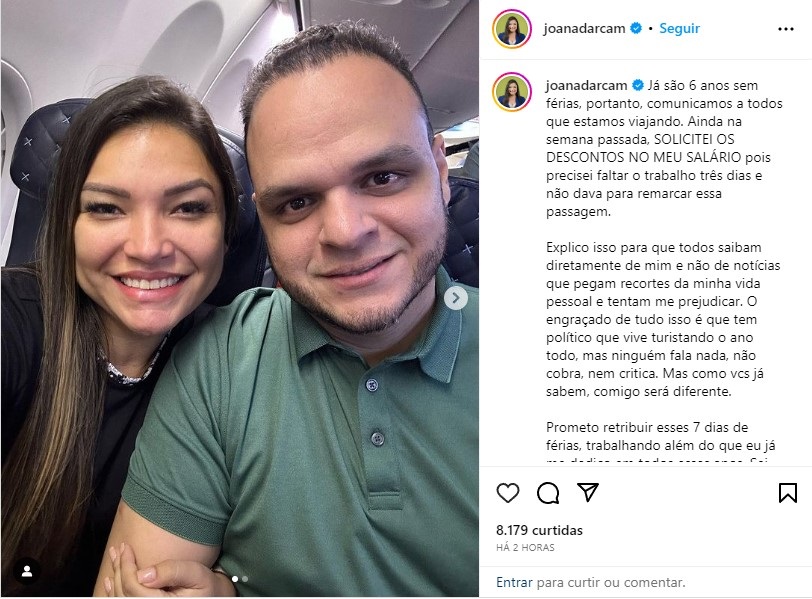Open comments via the speech bubble icon
Screen dimensions: 812x599
click(x=548, y=492)
